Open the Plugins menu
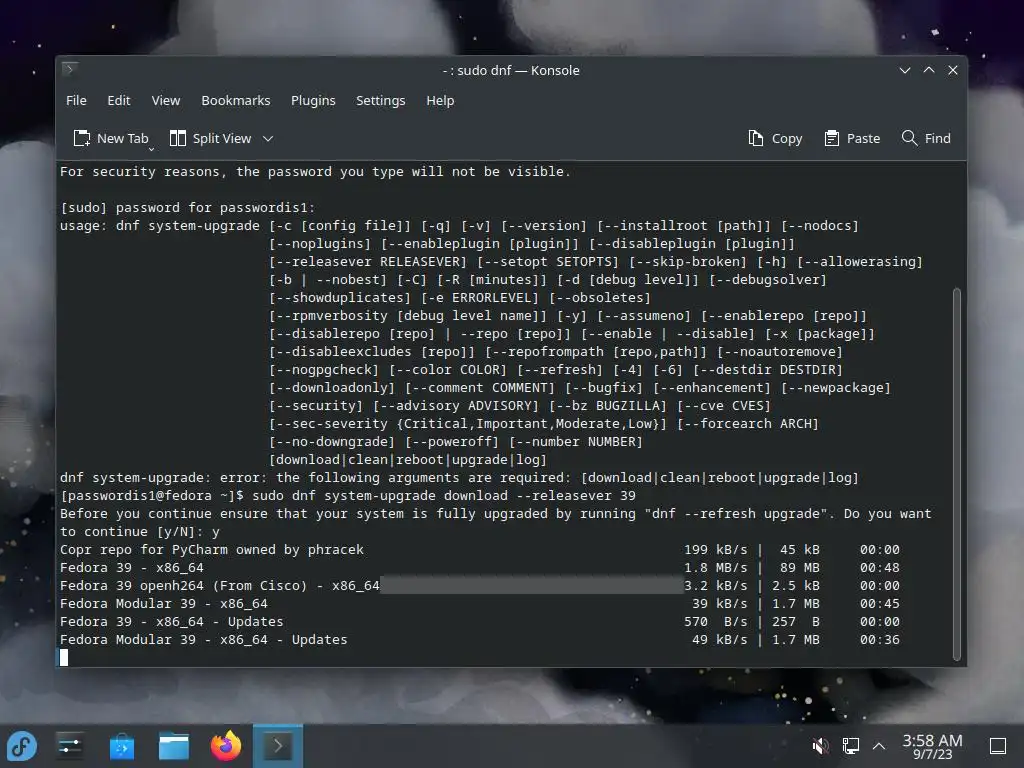Viewport: 1024px width, 768px height. [x=313, y=101]
